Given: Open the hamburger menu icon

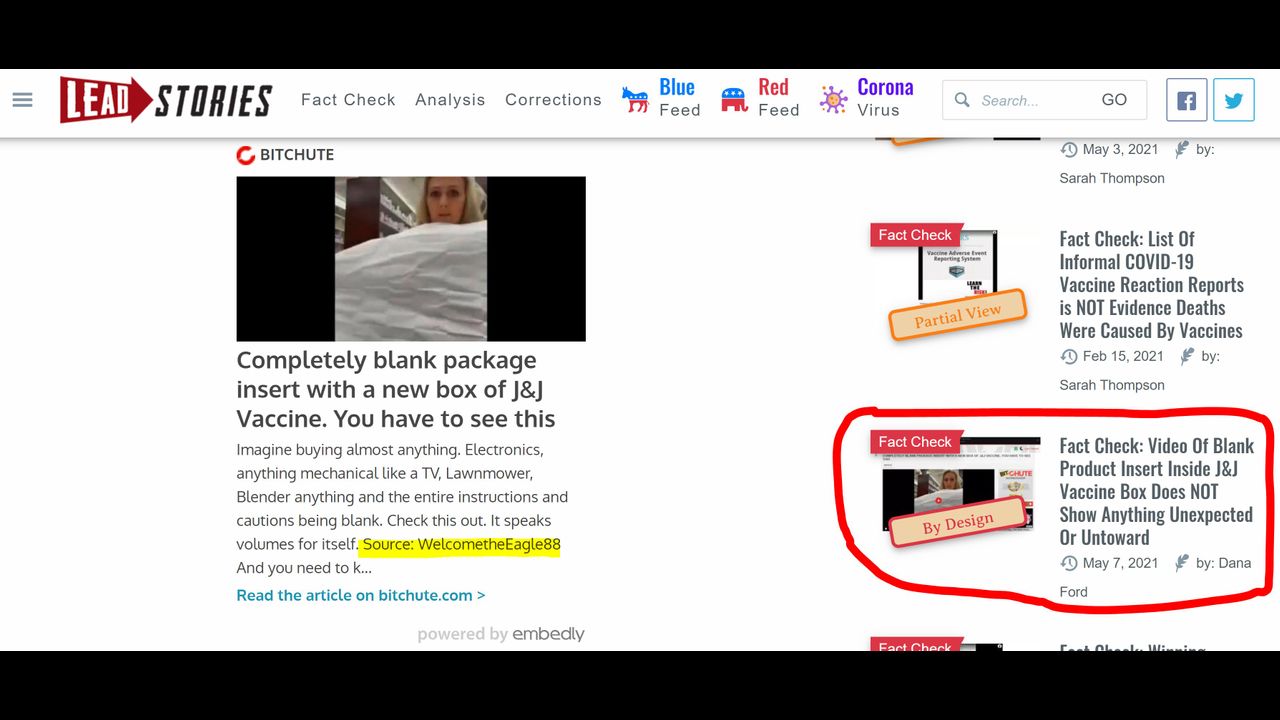Looking at the screenshot, I should point(22,100).
